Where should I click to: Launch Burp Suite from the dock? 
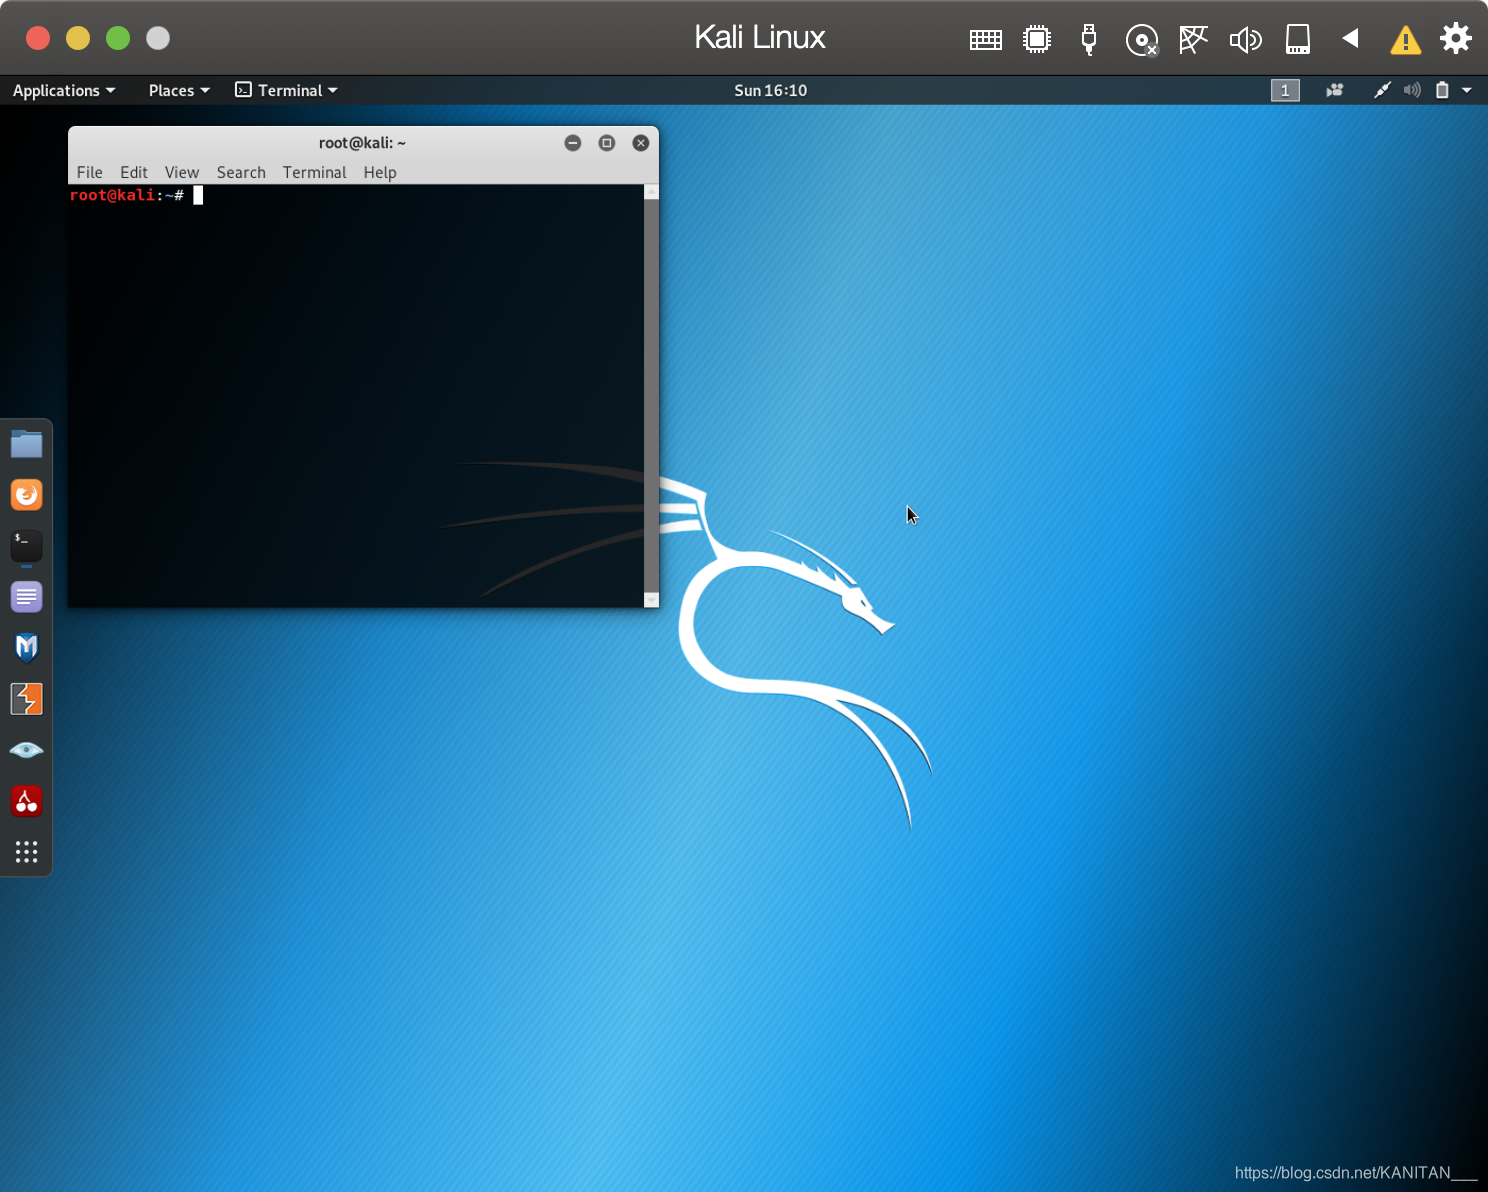pos(27,699)
